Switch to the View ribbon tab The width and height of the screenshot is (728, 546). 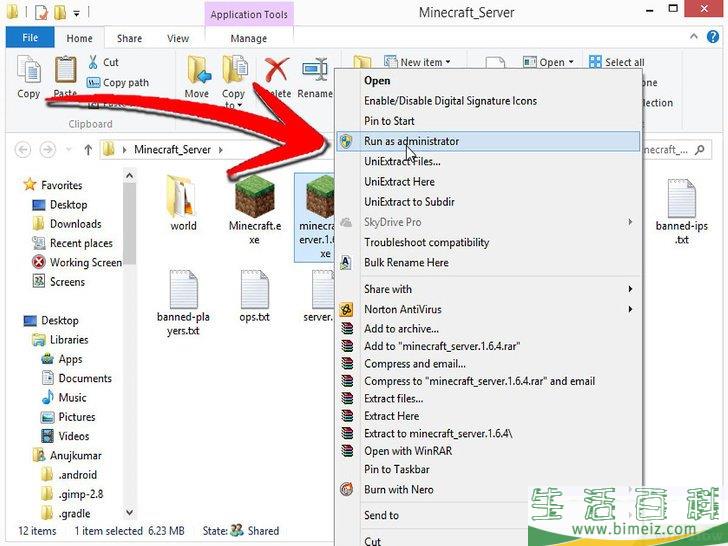[x=178, y=39]
